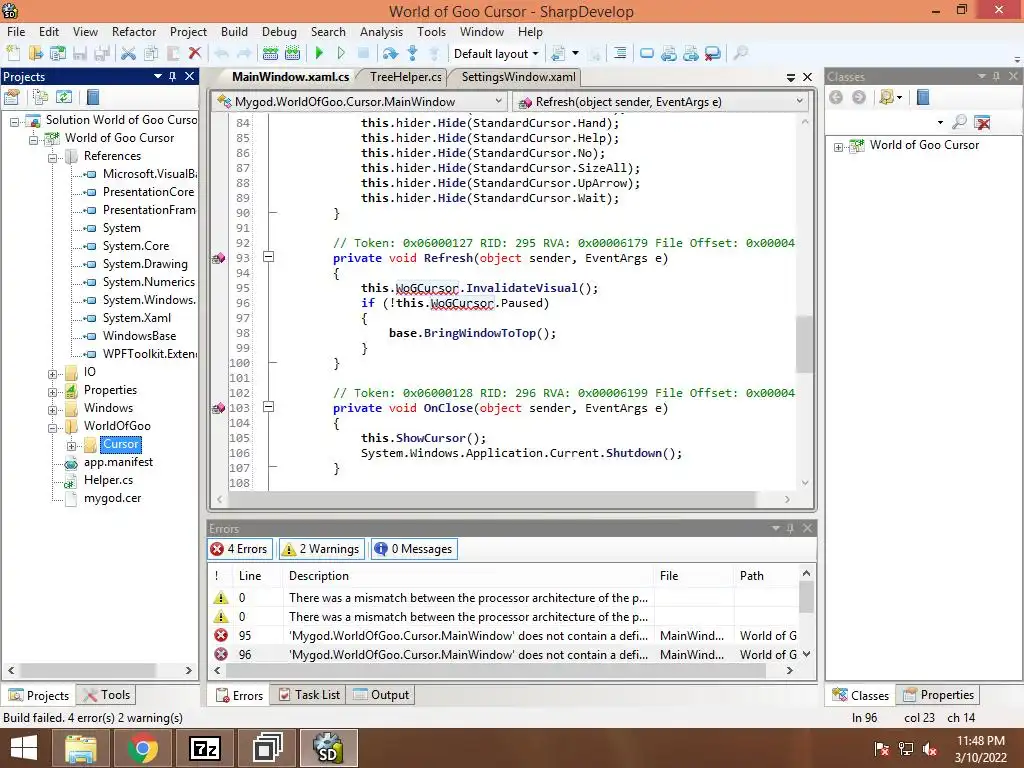1024x768 pixels.
Task: Open the Default layout dropdown
Action: coord(496,54)
